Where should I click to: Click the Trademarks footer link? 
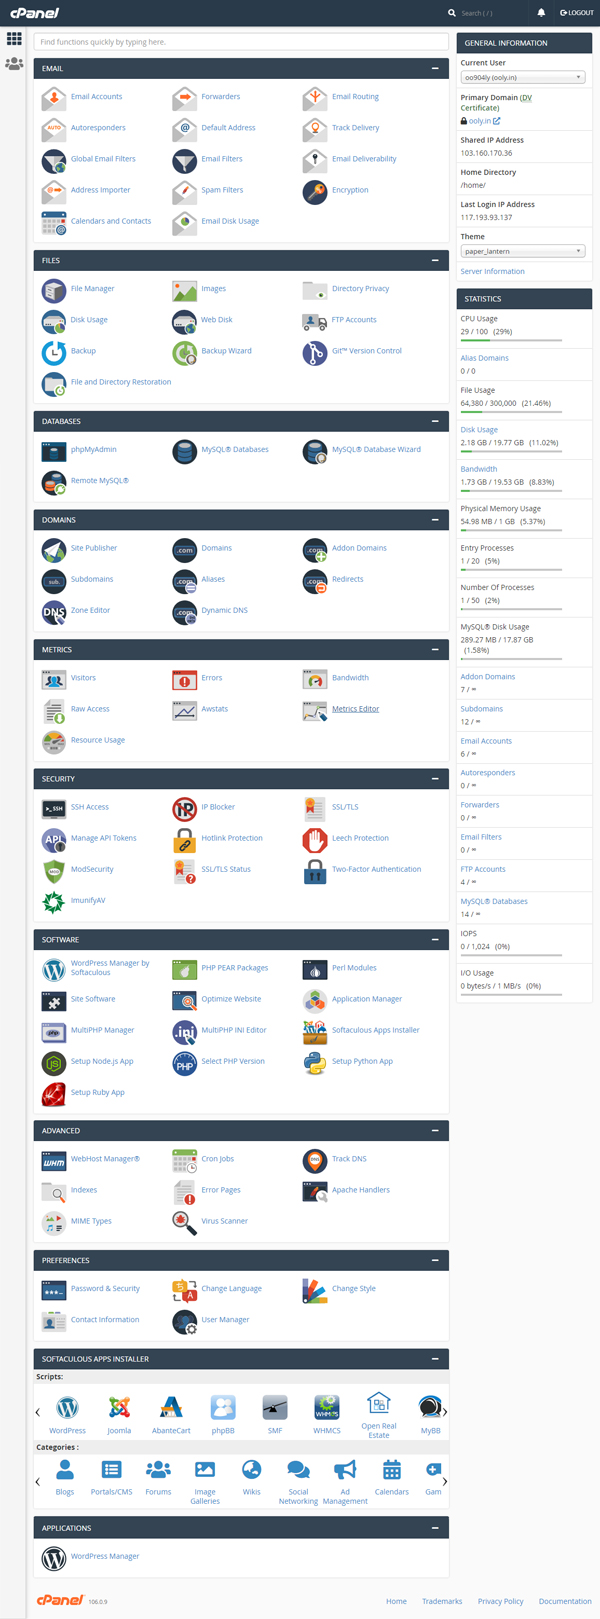coord(442,1601)
